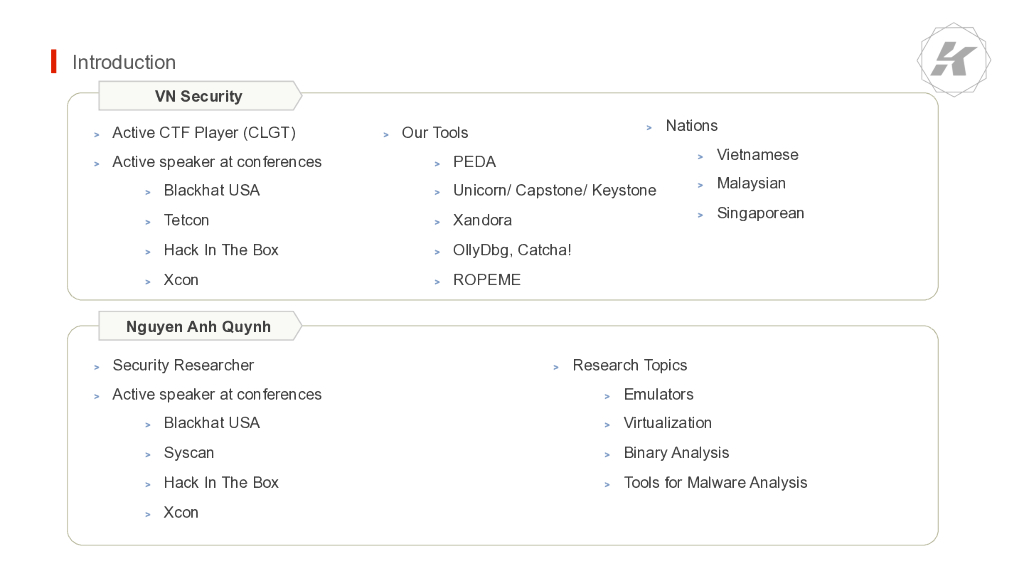Click the Unicorn/ Capstone/ Keystone text
This screenshot has height=576, width=1024.
[x=554, y=191]
